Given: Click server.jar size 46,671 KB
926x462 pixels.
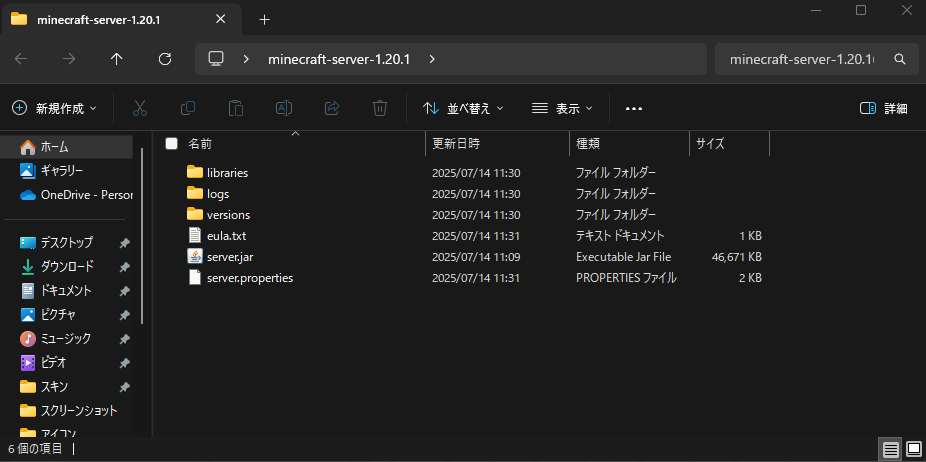Looking at the screenshot, I should (737, 257).
